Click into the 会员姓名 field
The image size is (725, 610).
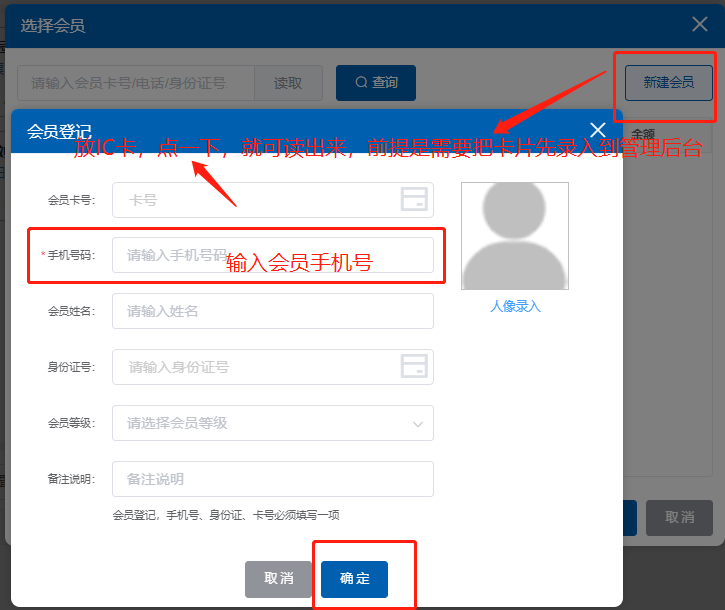(272, 311)
